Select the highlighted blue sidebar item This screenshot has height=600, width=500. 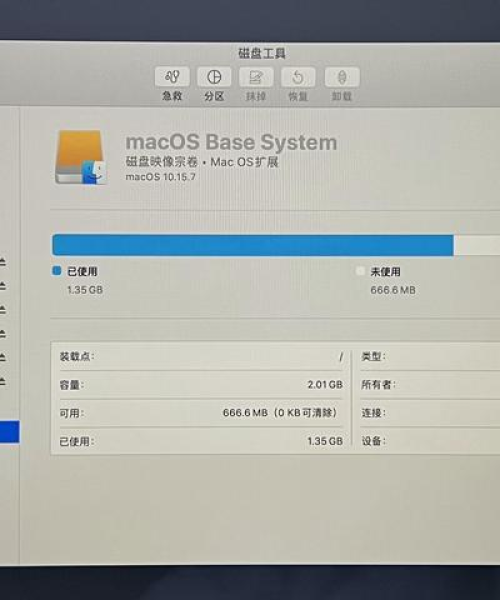point(10,432)
